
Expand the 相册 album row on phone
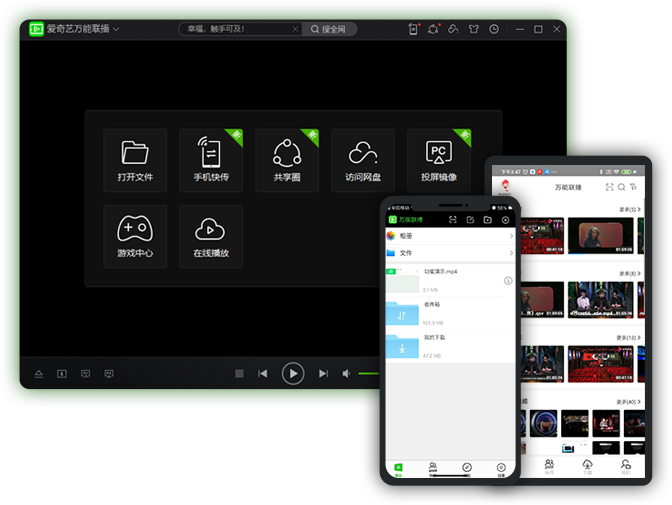[x=449, y=236]
